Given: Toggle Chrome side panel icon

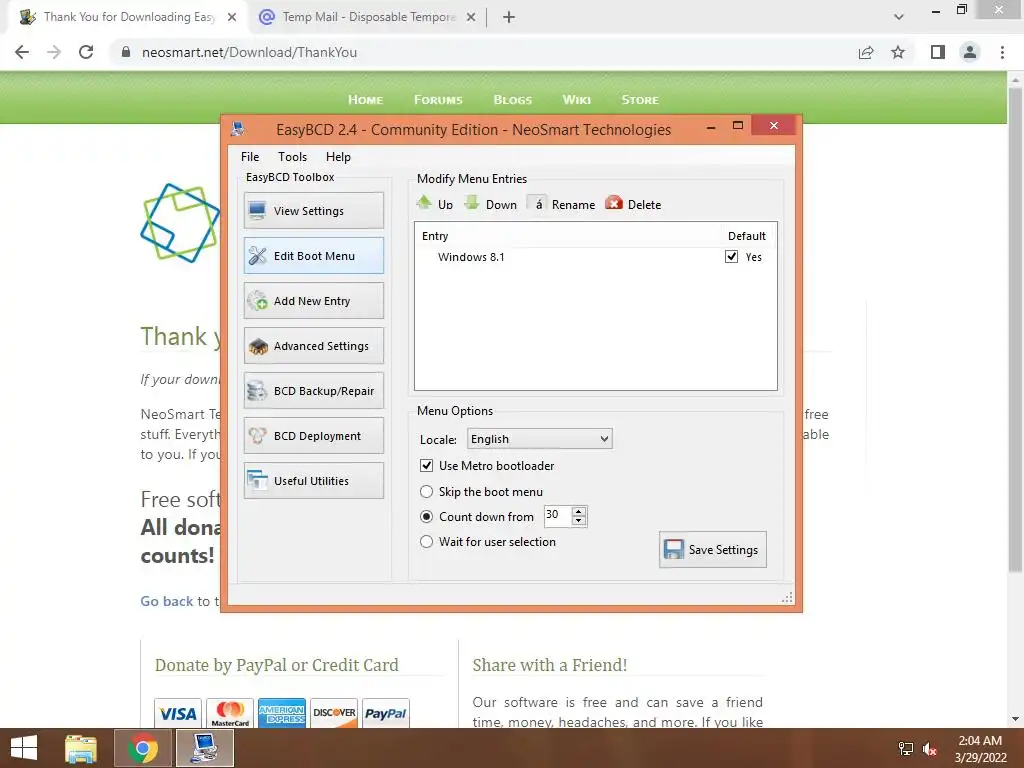Looking at the screenshot, I should [938, 52].
